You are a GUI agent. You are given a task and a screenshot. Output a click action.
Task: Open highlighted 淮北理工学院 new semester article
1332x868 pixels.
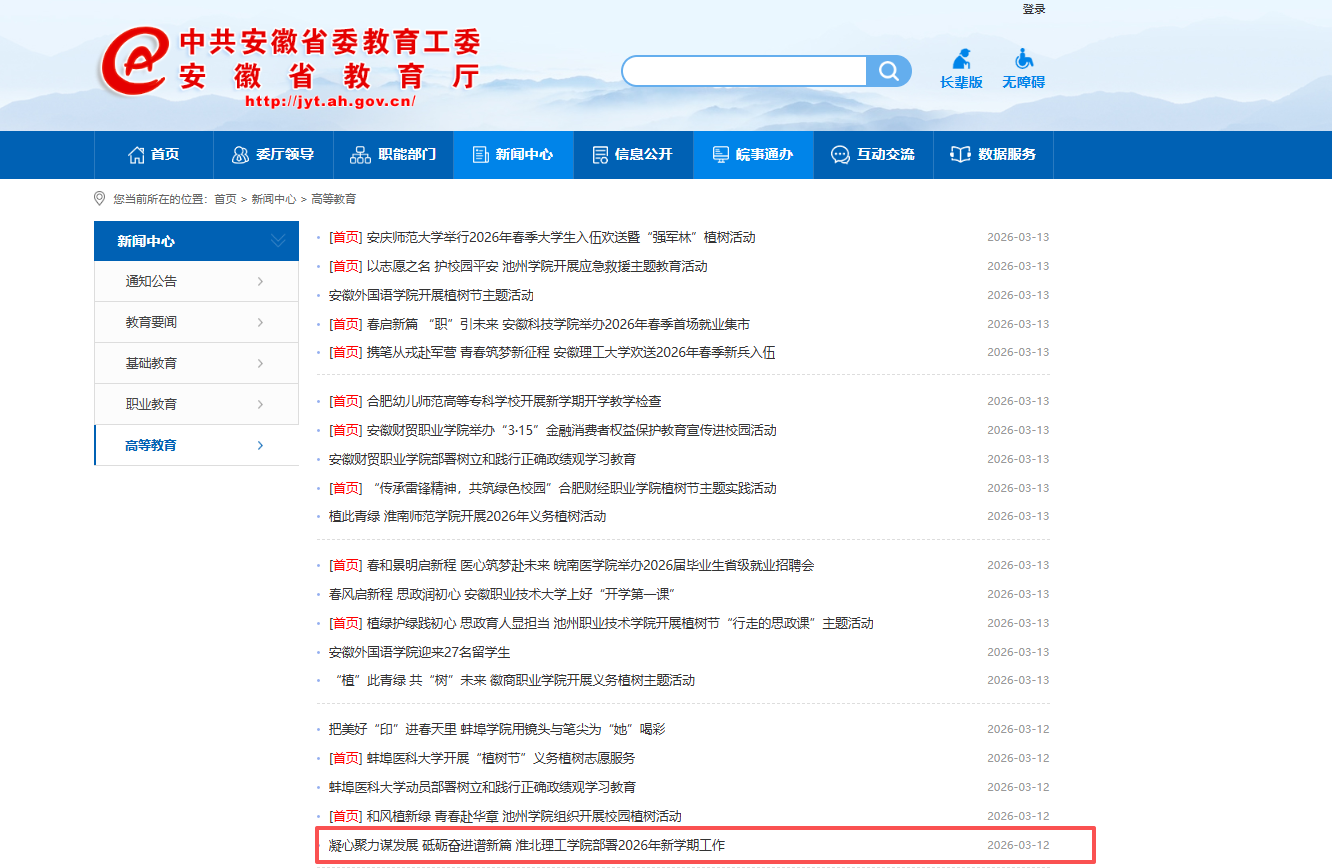526,845
